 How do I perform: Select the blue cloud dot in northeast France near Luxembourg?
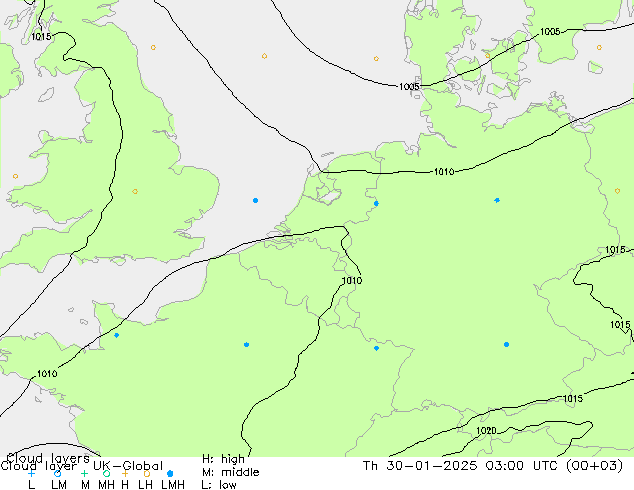click(x=376, y=348)
